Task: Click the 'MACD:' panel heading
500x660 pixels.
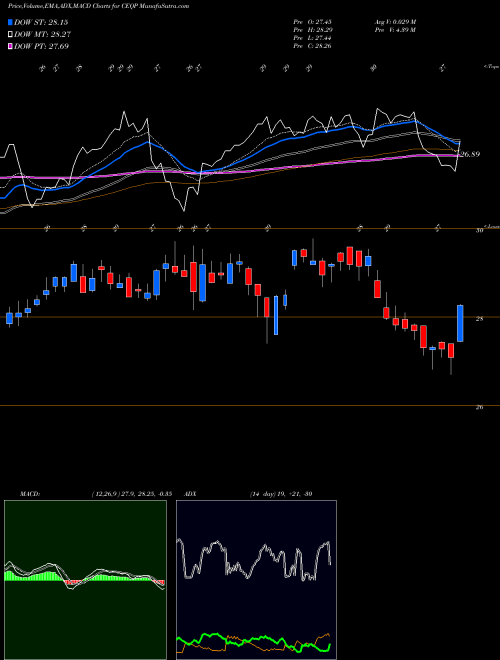Action: [x=30, y=494]
